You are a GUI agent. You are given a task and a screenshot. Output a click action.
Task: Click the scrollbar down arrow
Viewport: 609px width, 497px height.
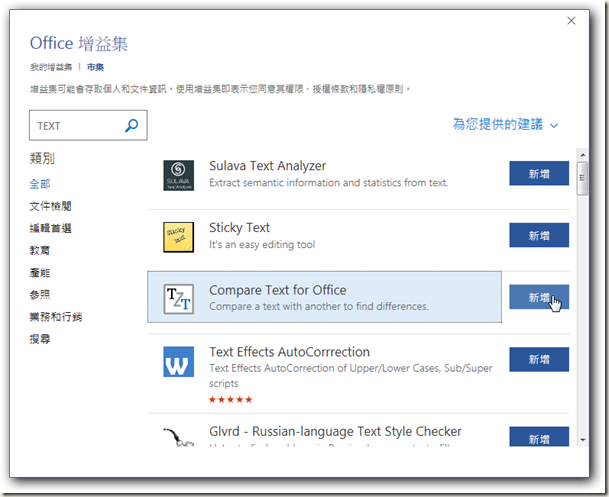pos(583,440)
